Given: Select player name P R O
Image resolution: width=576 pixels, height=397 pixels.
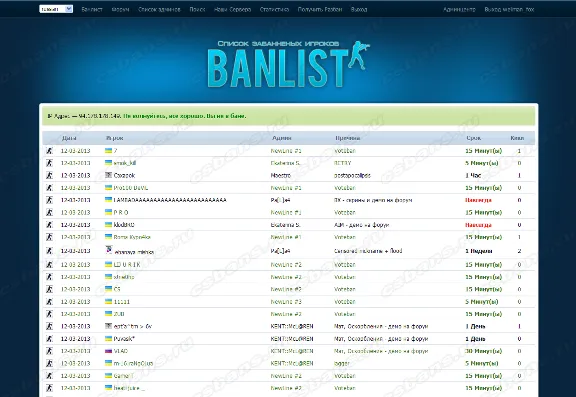Looking at the screenshot, I should coord(121,212).
